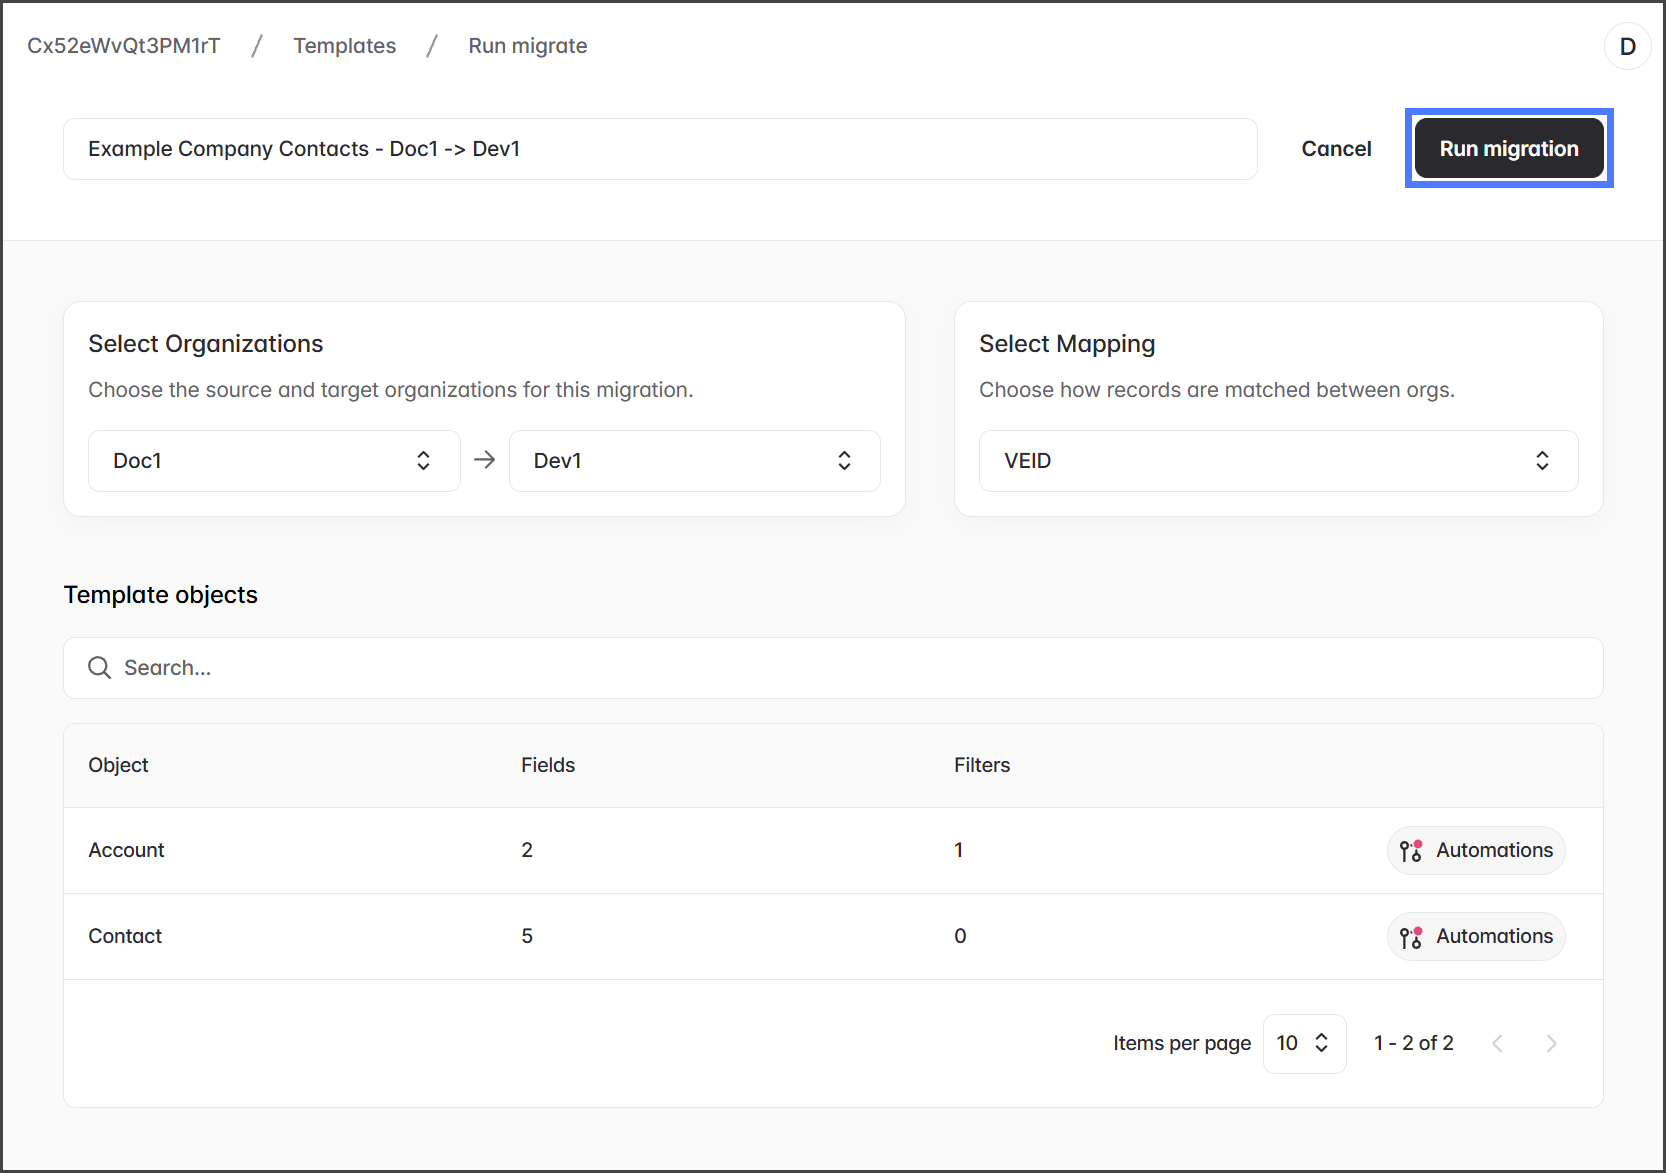Image resolution: width=1666 pixels, height=1173 pixels.
Task: Cancel the migration setup
Action: coord(1336,149)
